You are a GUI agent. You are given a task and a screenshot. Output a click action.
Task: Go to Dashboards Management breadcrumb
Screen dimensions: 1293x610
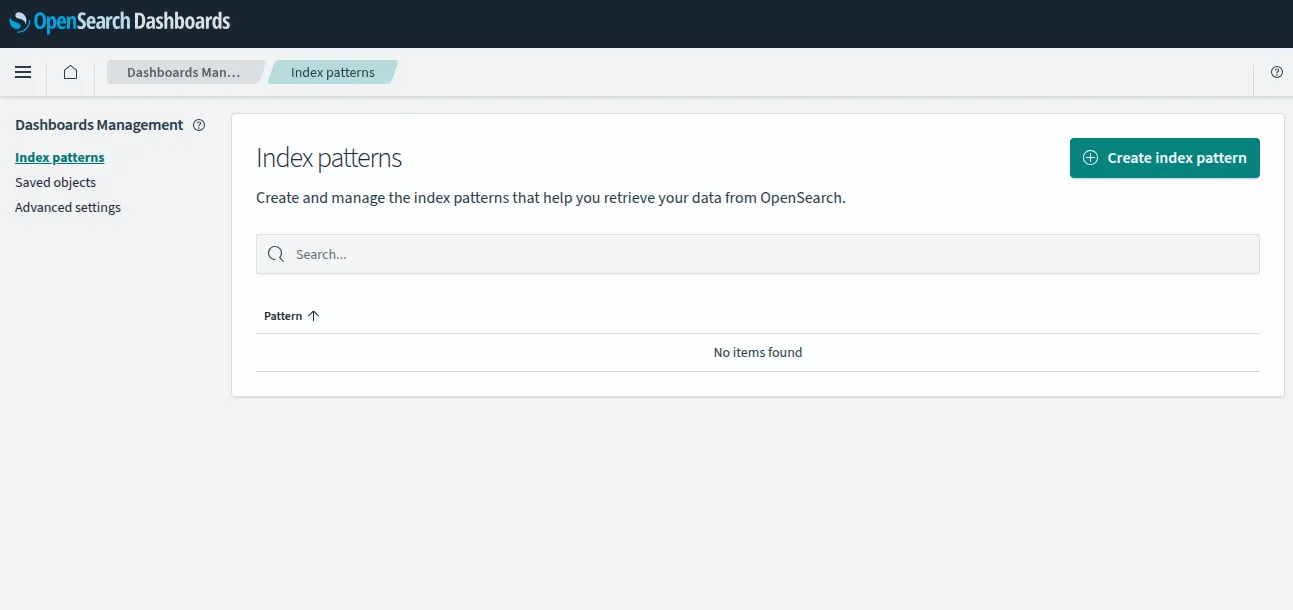(183, 72)
